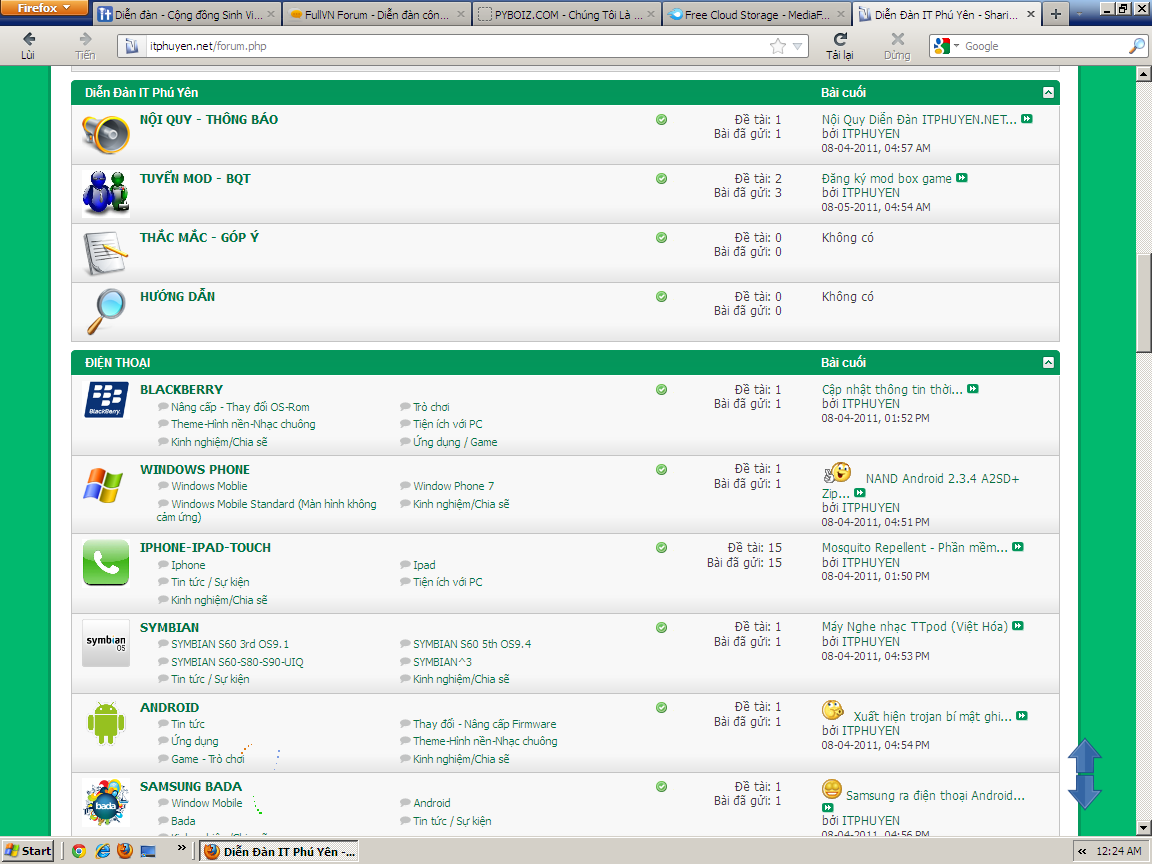Click the Android robot forum icon
Viewport: 1152px width, 864px height.
105,723
